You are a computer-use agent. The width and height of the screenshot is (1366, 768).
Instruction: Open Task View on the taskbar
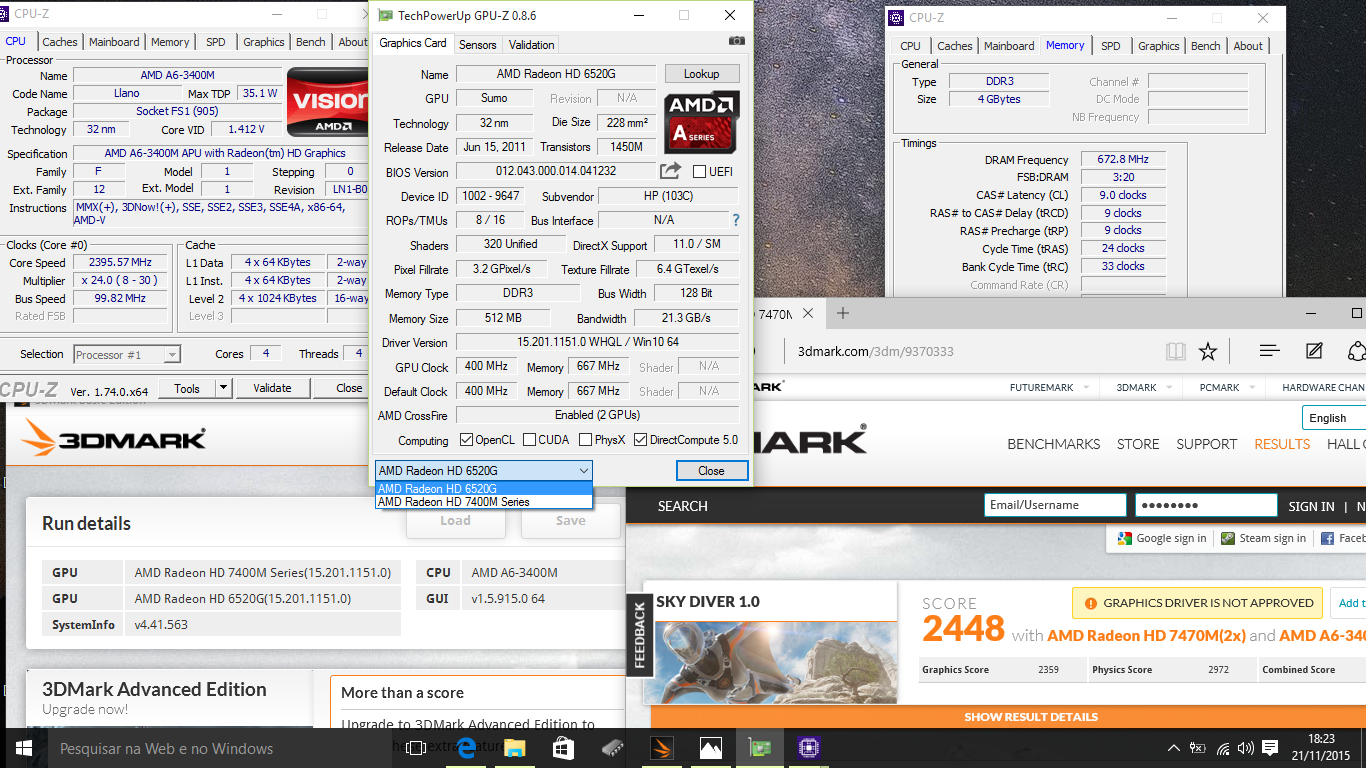[x=417, y=748]
